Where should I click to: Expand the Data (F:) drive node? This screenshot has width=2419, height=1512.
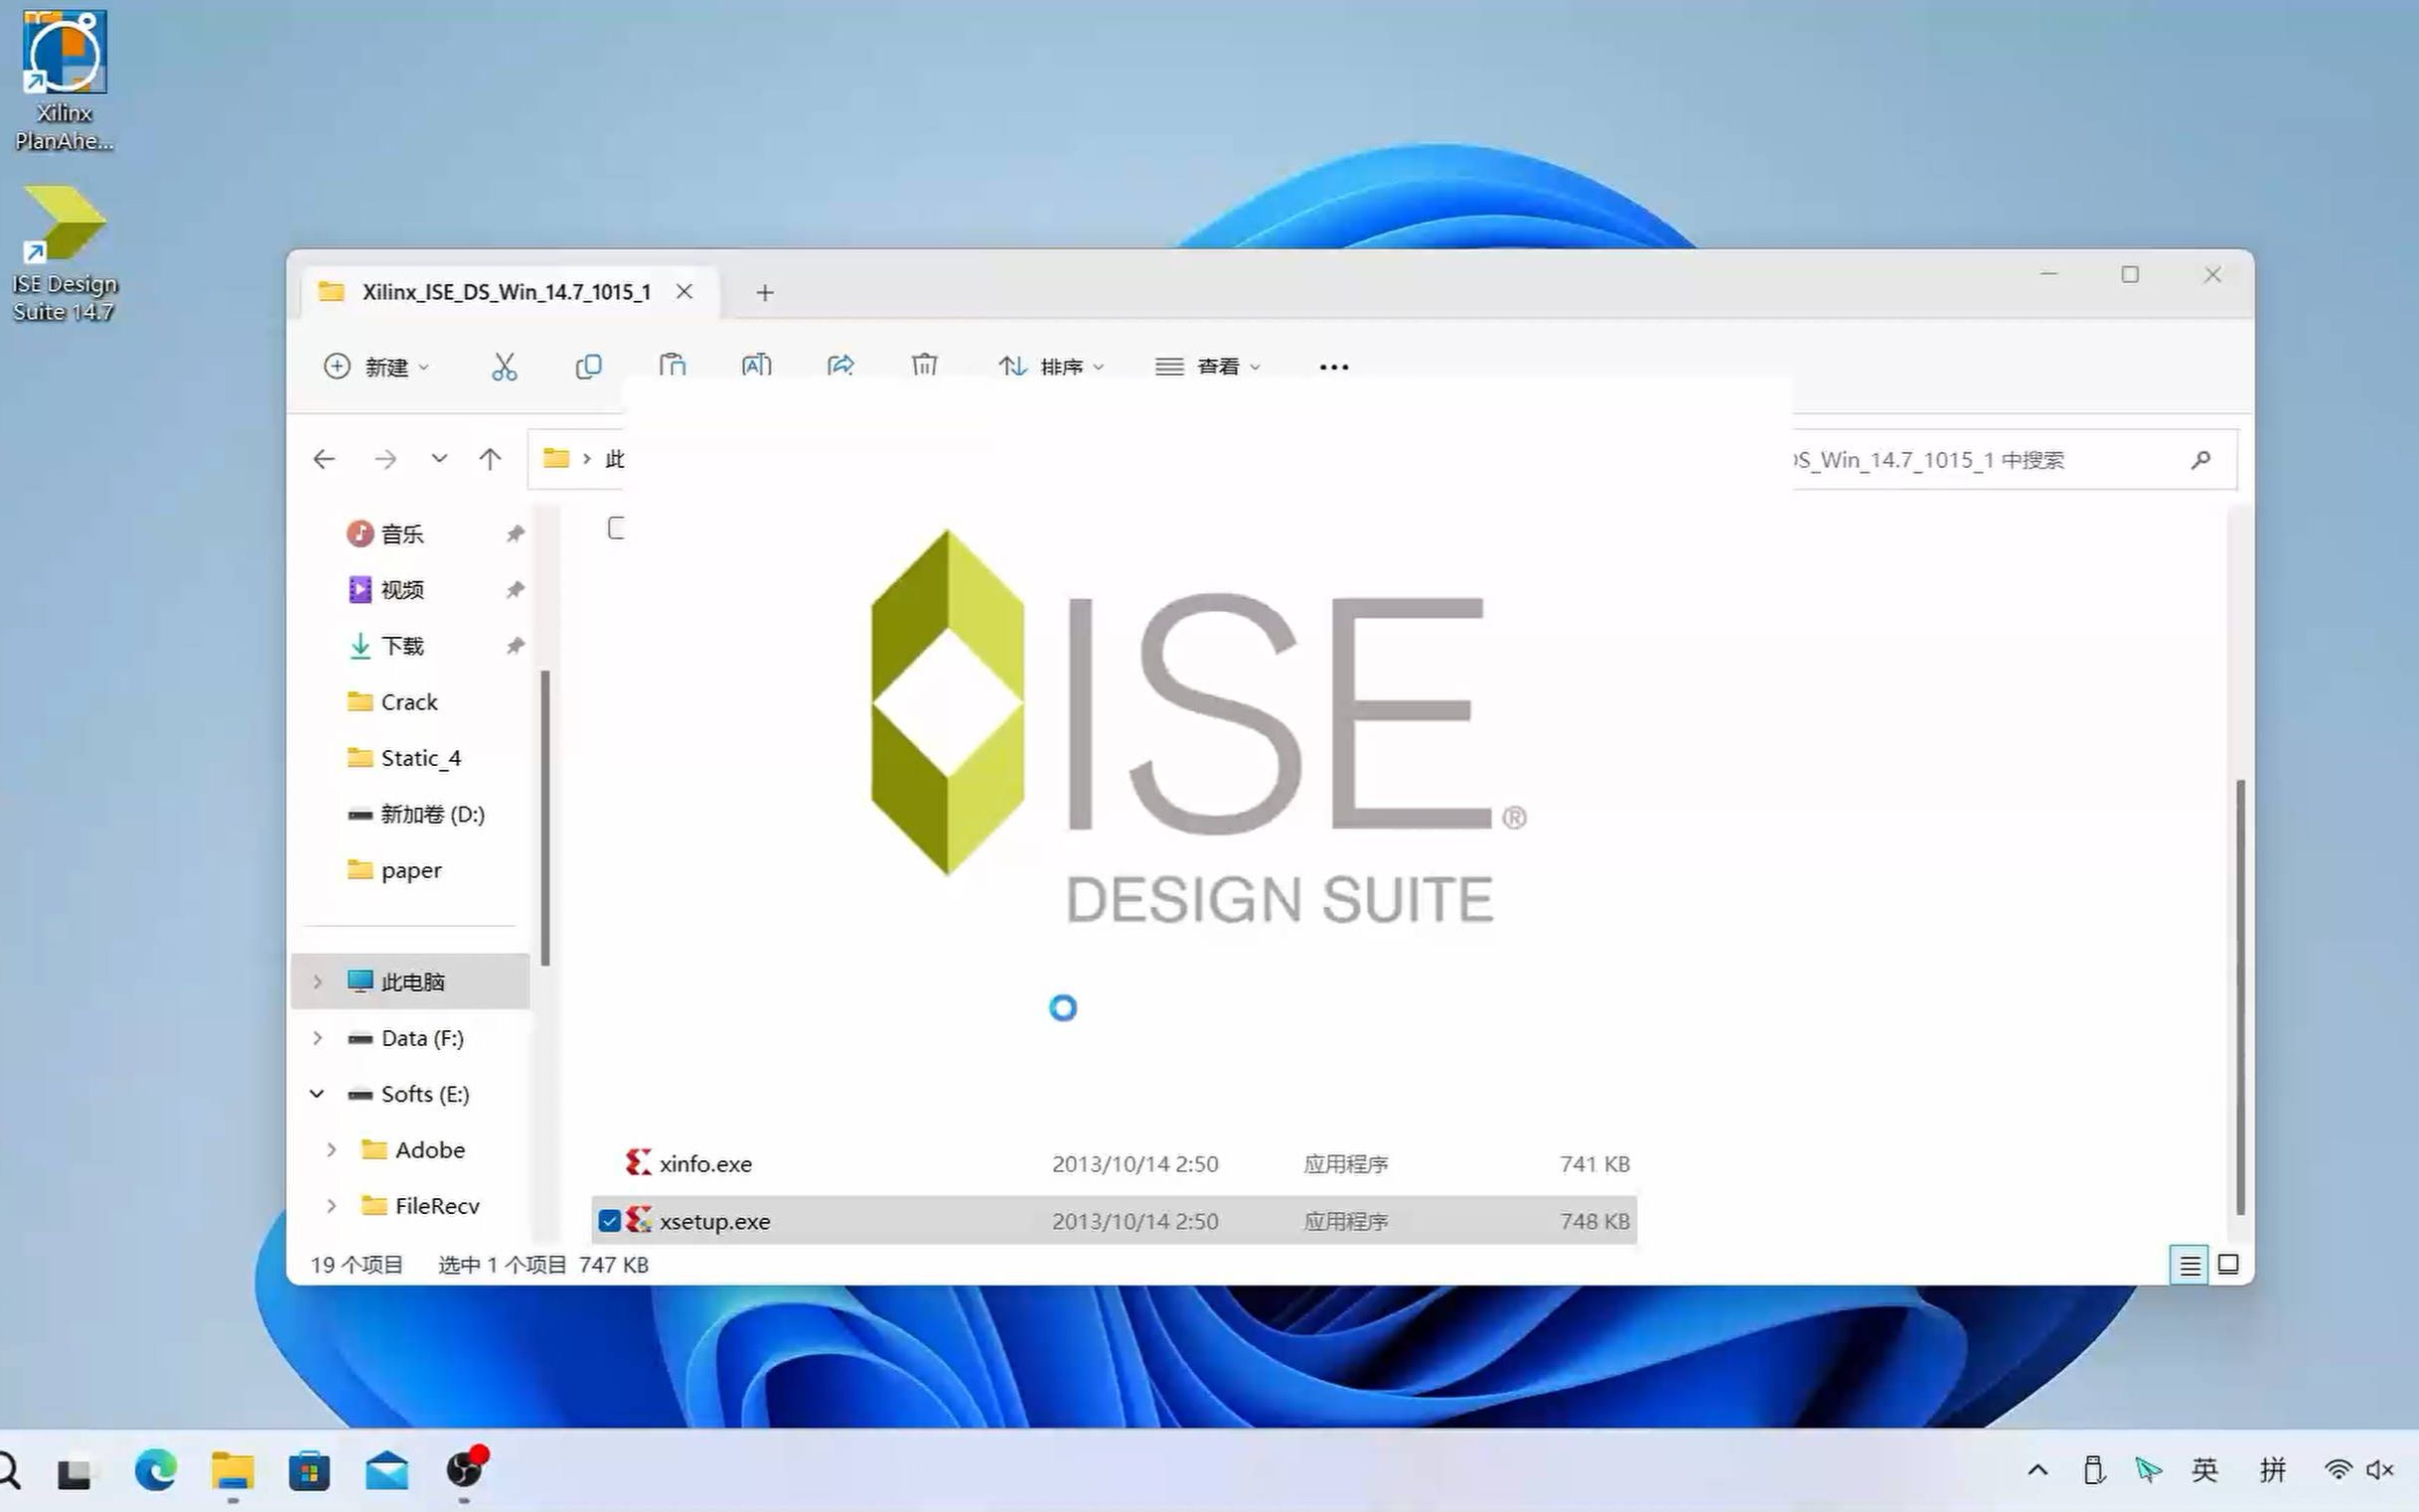point(317,1038)
